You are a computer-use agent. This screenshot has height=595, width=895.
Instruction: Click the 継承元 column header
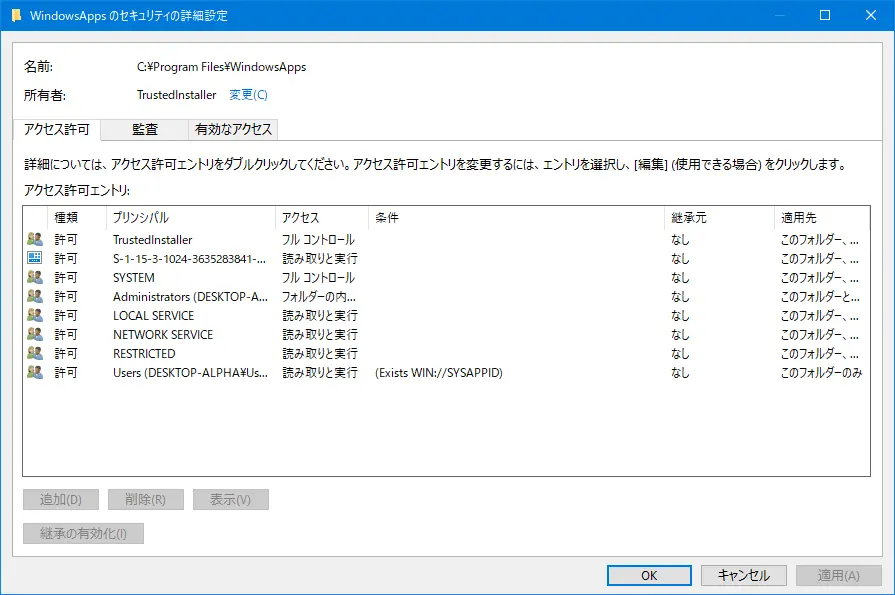tap(720, 218)
